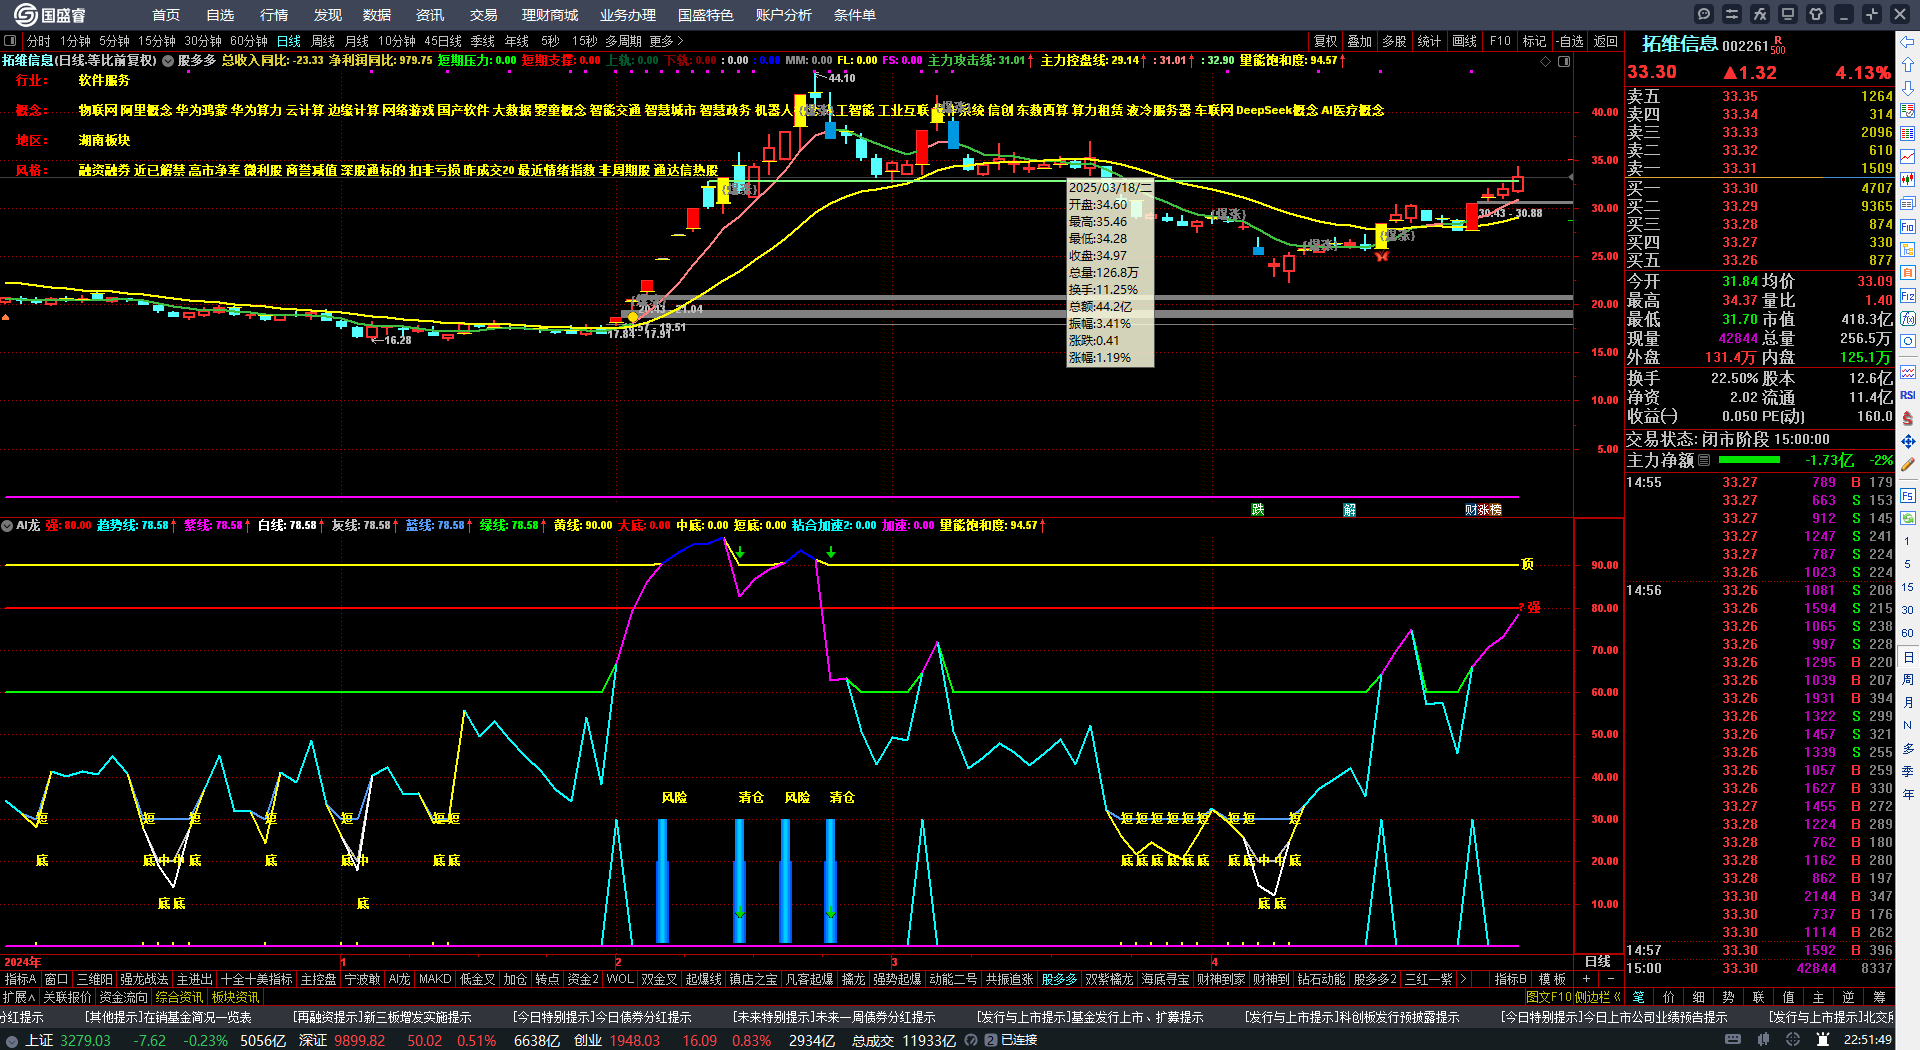Click the 财涨榜 marker above the AI龙 panel

[x=1483, y=510]
